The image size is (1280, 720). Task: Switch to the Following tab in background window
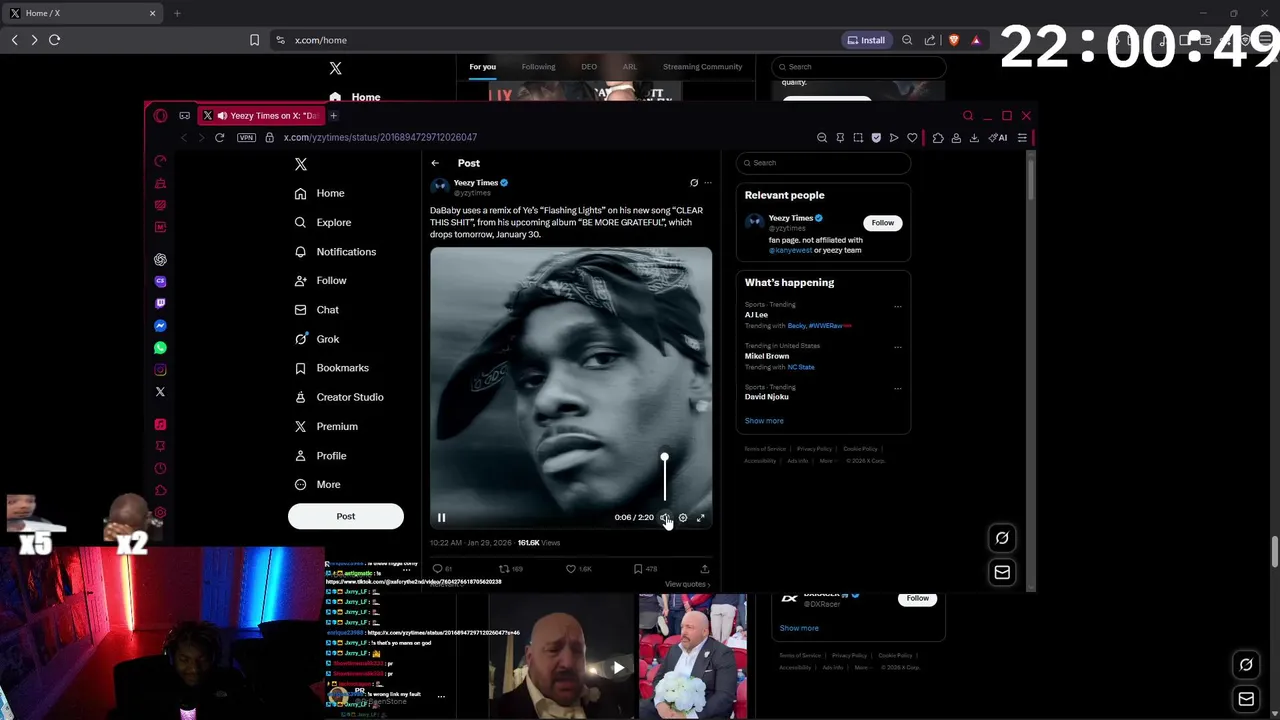coord(538,67)
